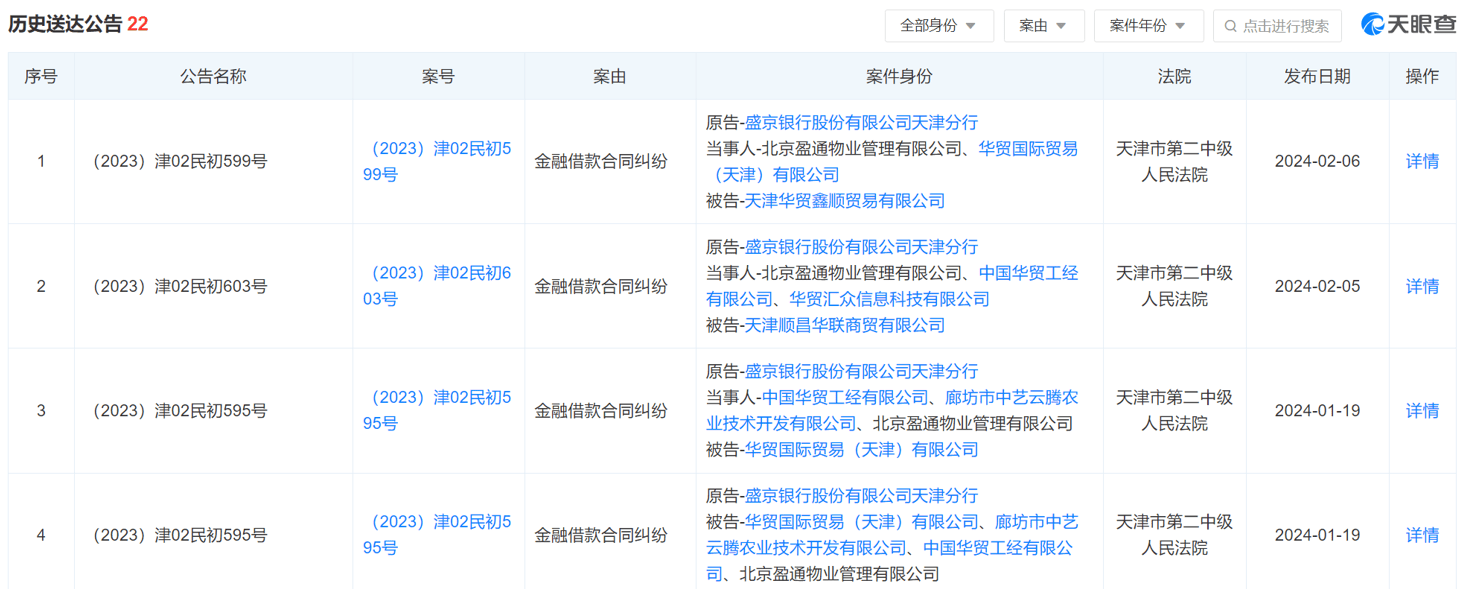The width and height of the screenshot is (1471, 589).
Task: Click the 序号 column header
Action: tap(41, 77)
